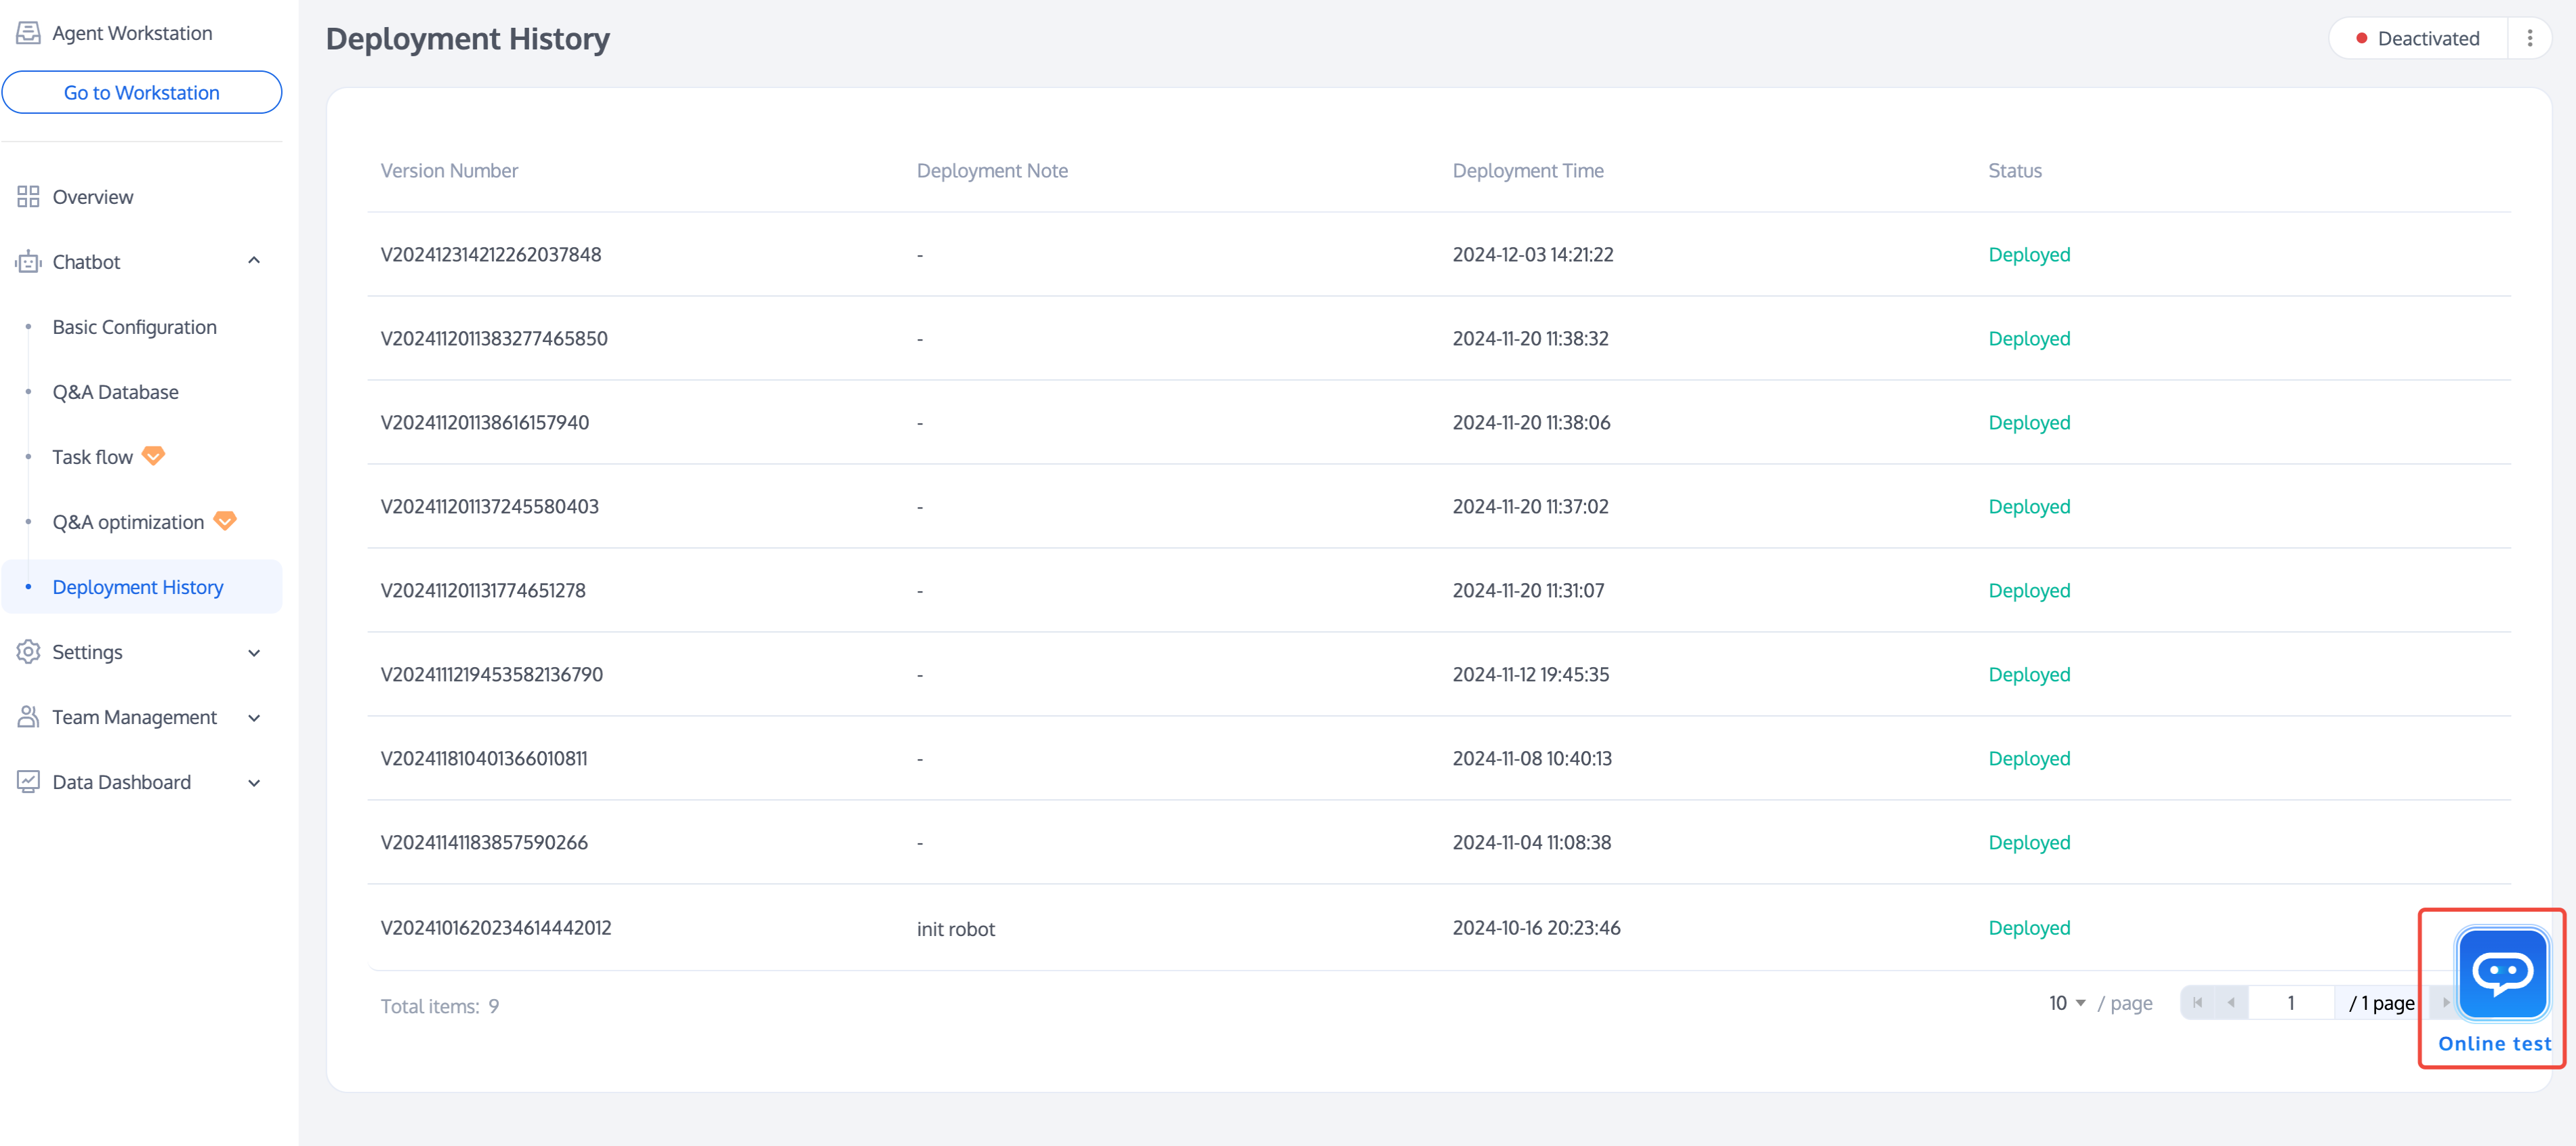This screenshot has width=2576, height=1146.
Task: Click the Overview grid icon
Action: pos(28,197)
